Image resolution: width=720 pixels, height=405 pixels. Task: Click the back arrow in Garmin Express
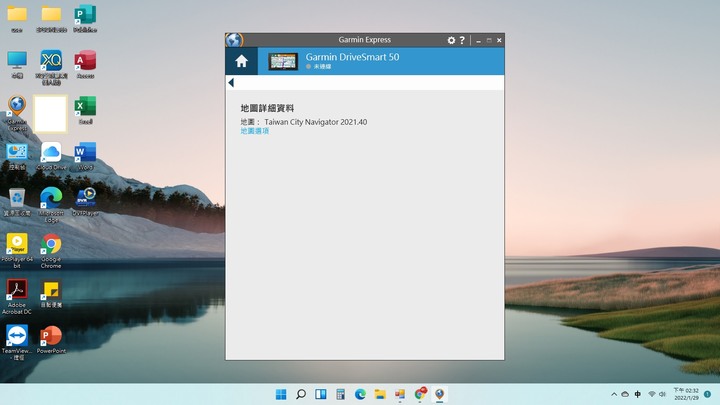tap(231, 83)
